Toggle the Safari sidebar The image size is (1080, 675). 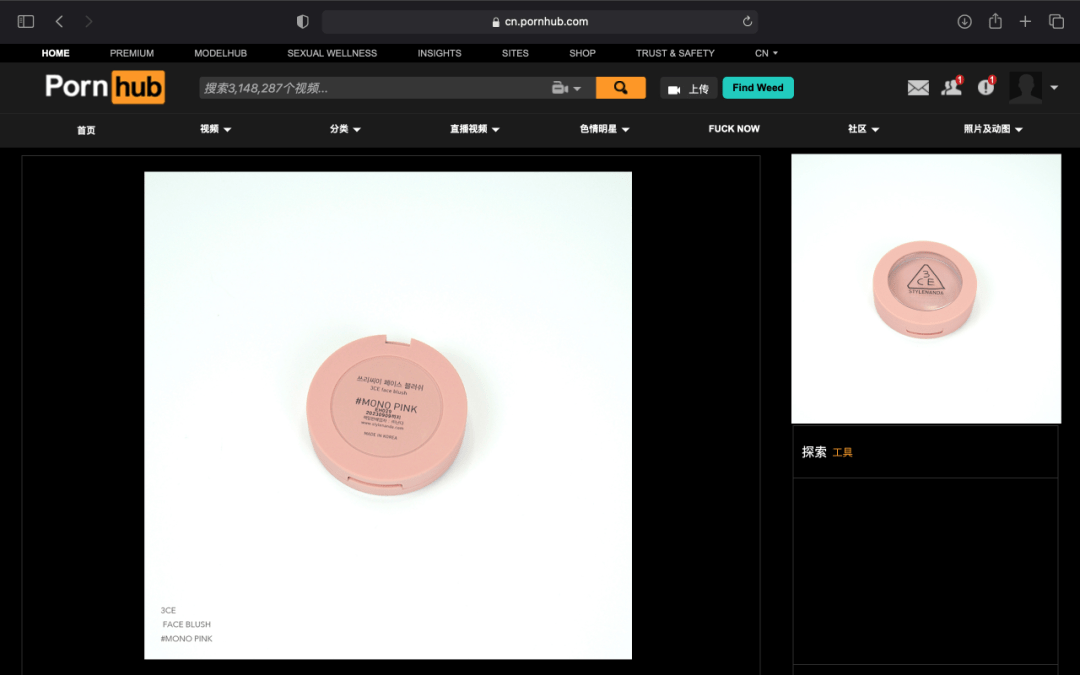[25, 21]
